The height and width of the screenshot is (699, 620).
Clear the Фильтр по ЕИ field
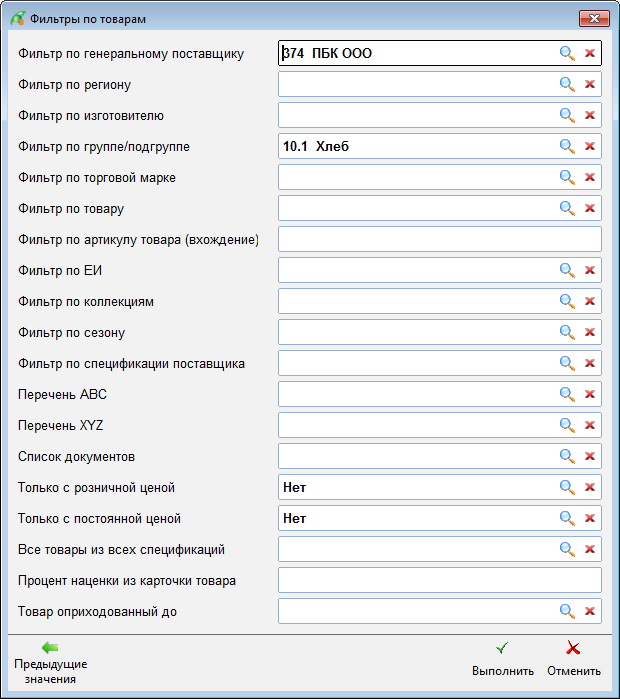[x=589, y=270]
